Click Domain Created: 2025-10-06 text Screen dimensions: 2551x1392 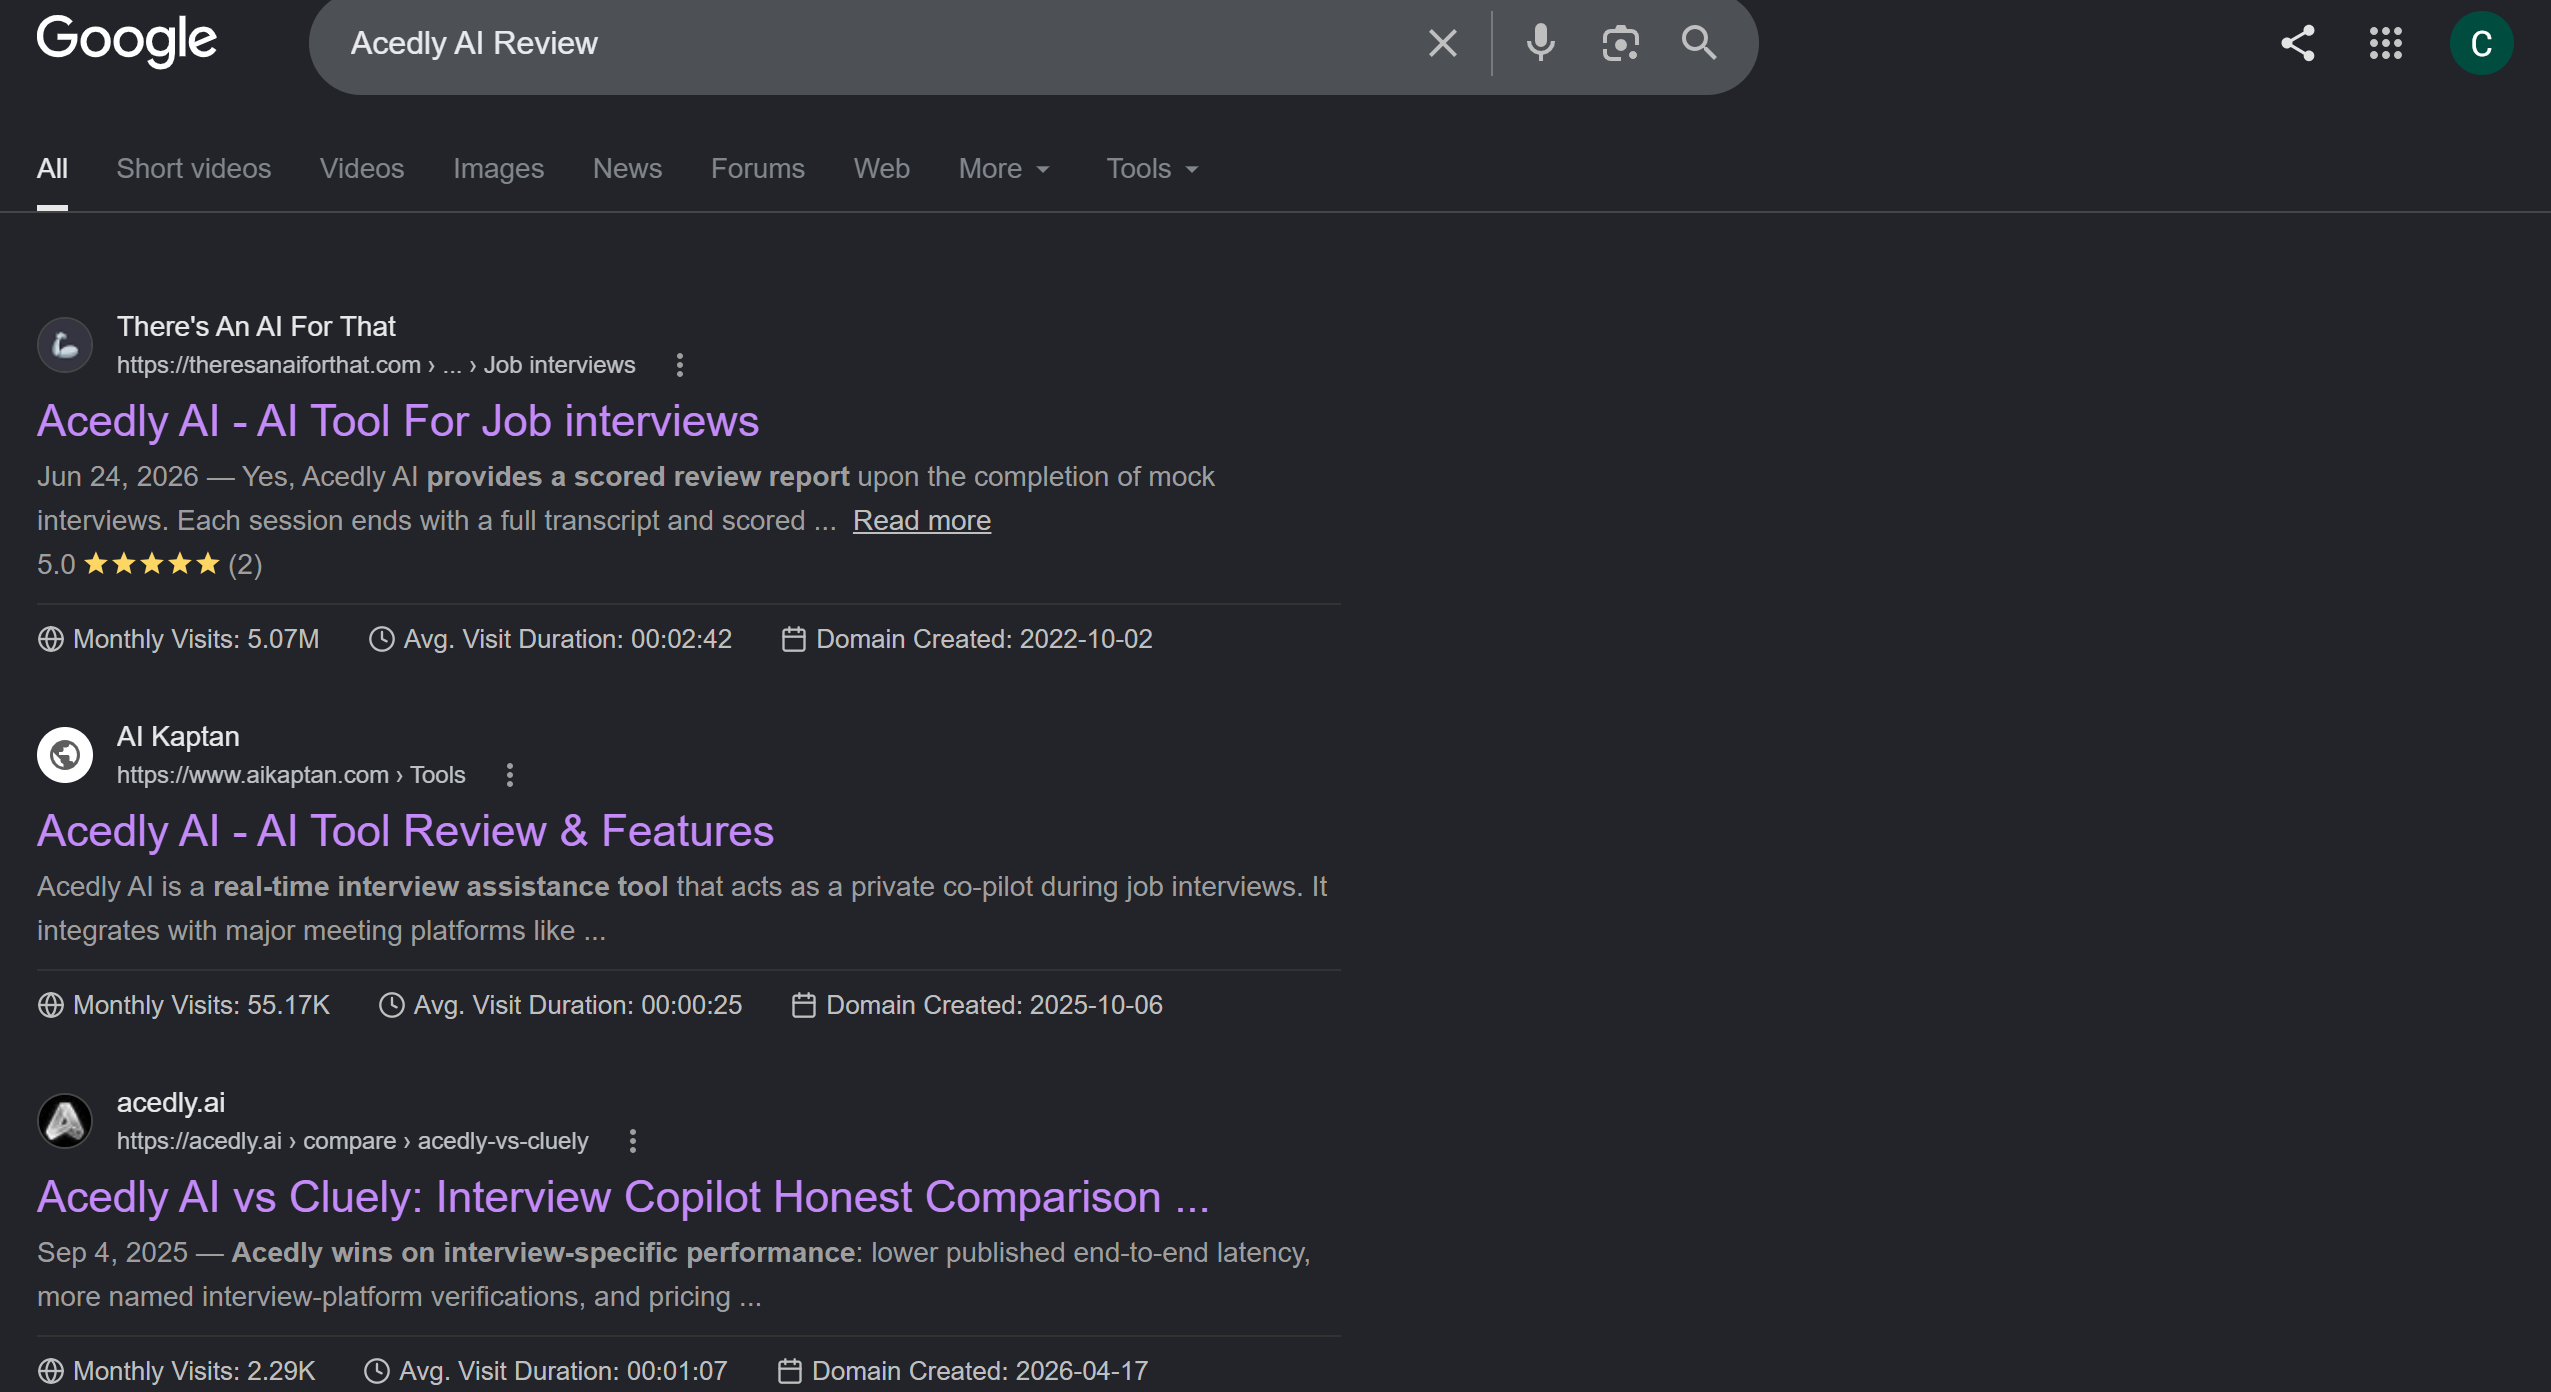(x=995, y=1005)
